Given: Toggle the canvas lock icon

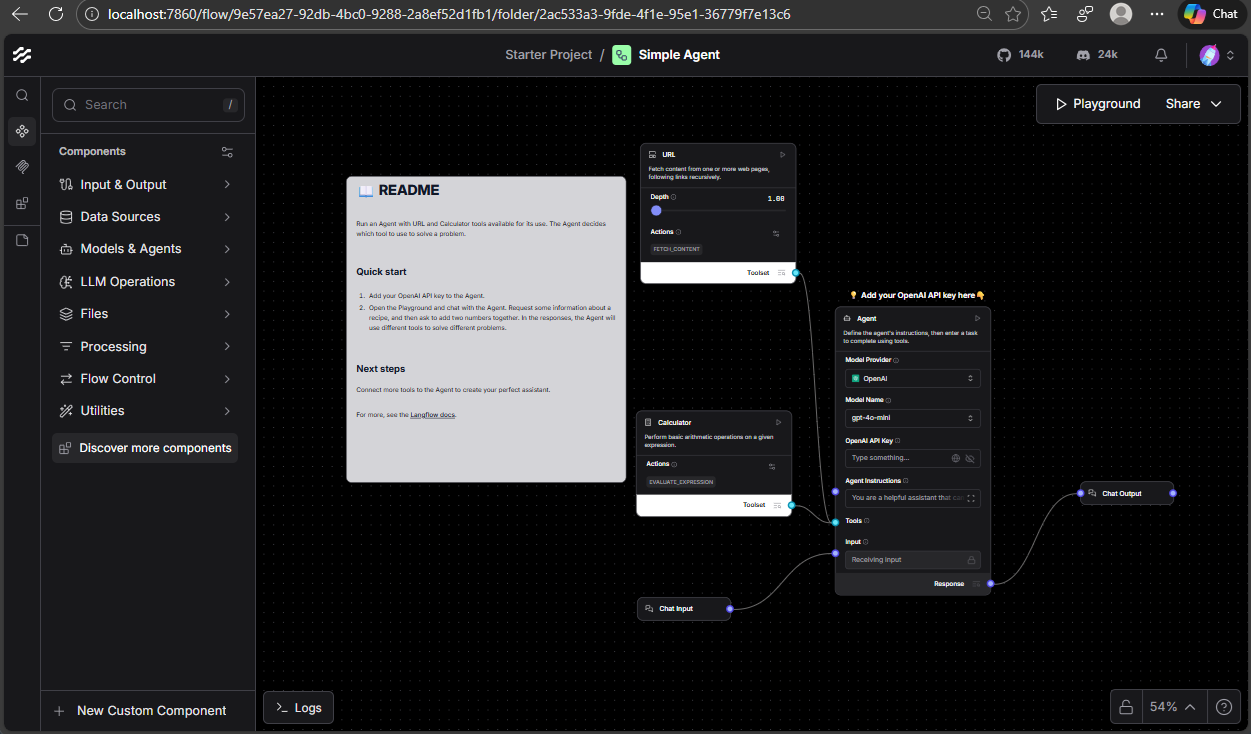Looking at the screenshot, I should 1126,706.
